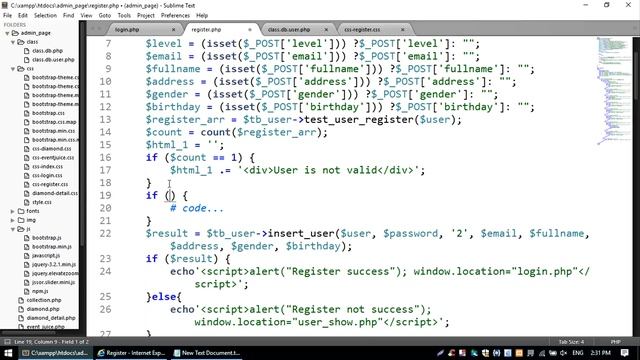Place cursor on line 20 comment code

tap(197, 208)
